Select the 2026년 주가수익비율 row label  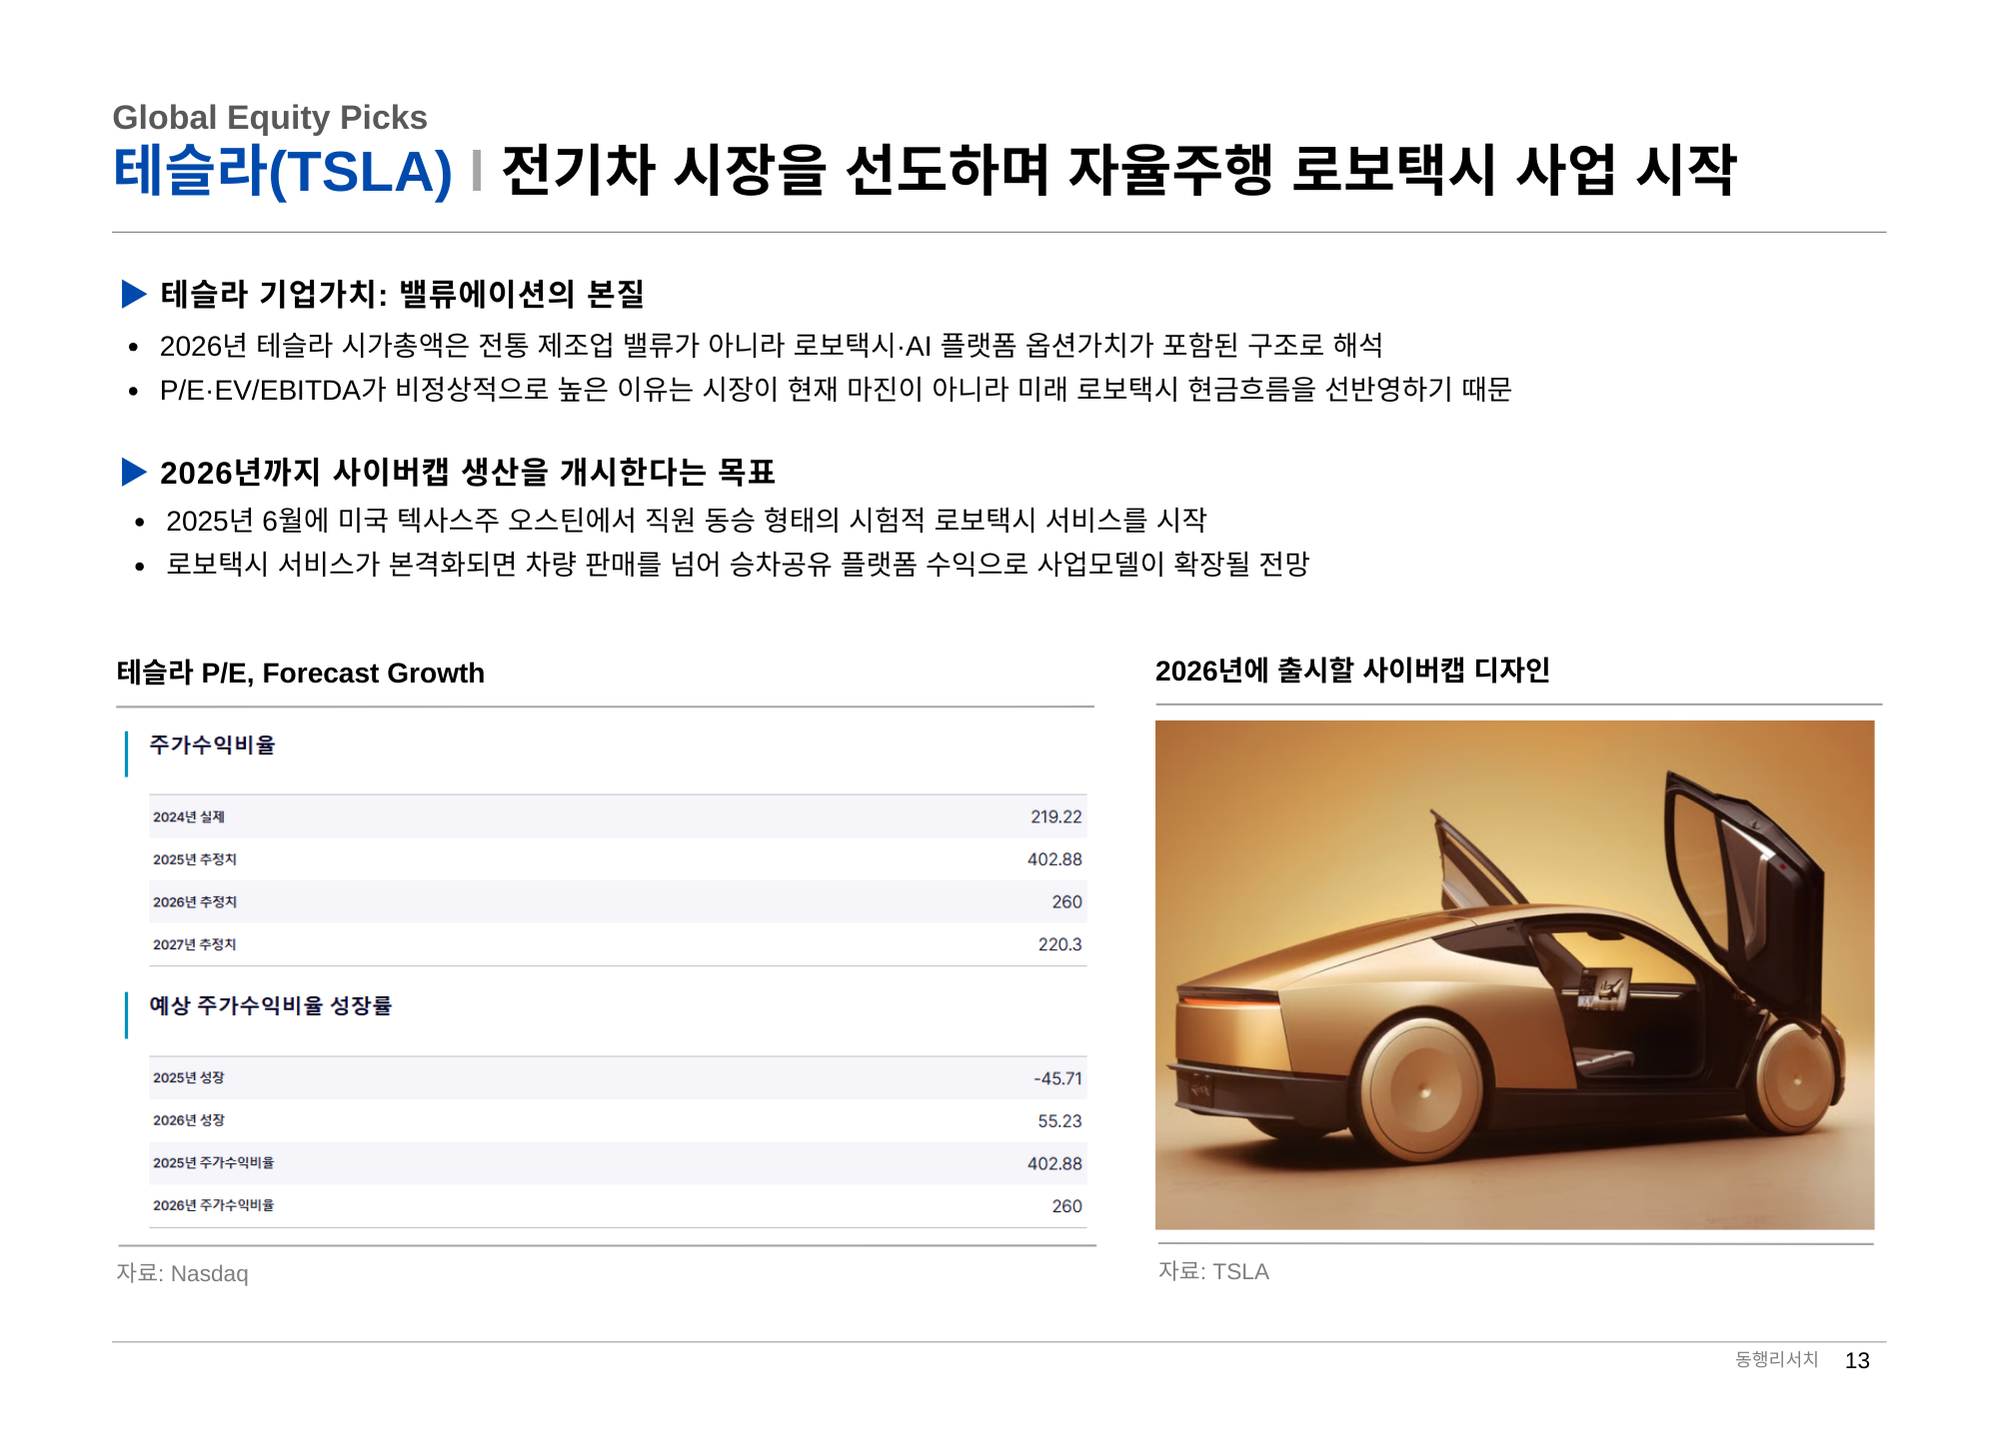(213, 1206)
